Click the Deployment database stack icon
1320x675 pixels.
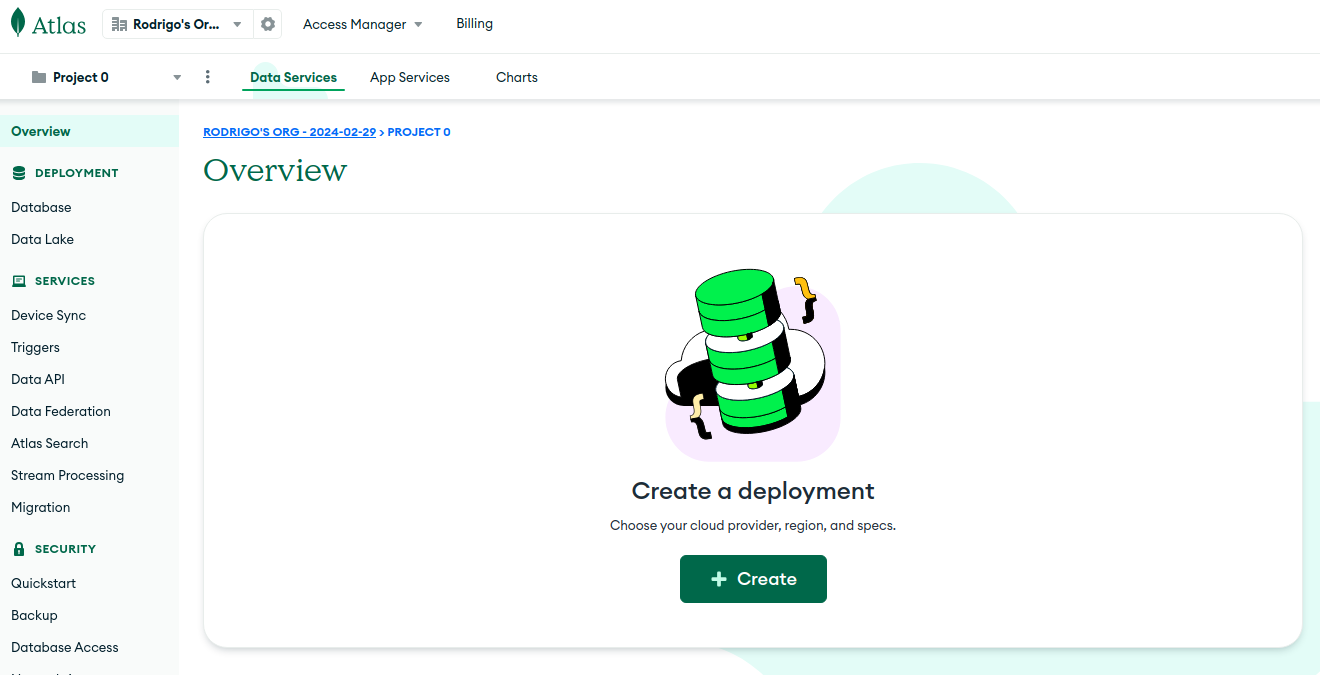(19, 173)
